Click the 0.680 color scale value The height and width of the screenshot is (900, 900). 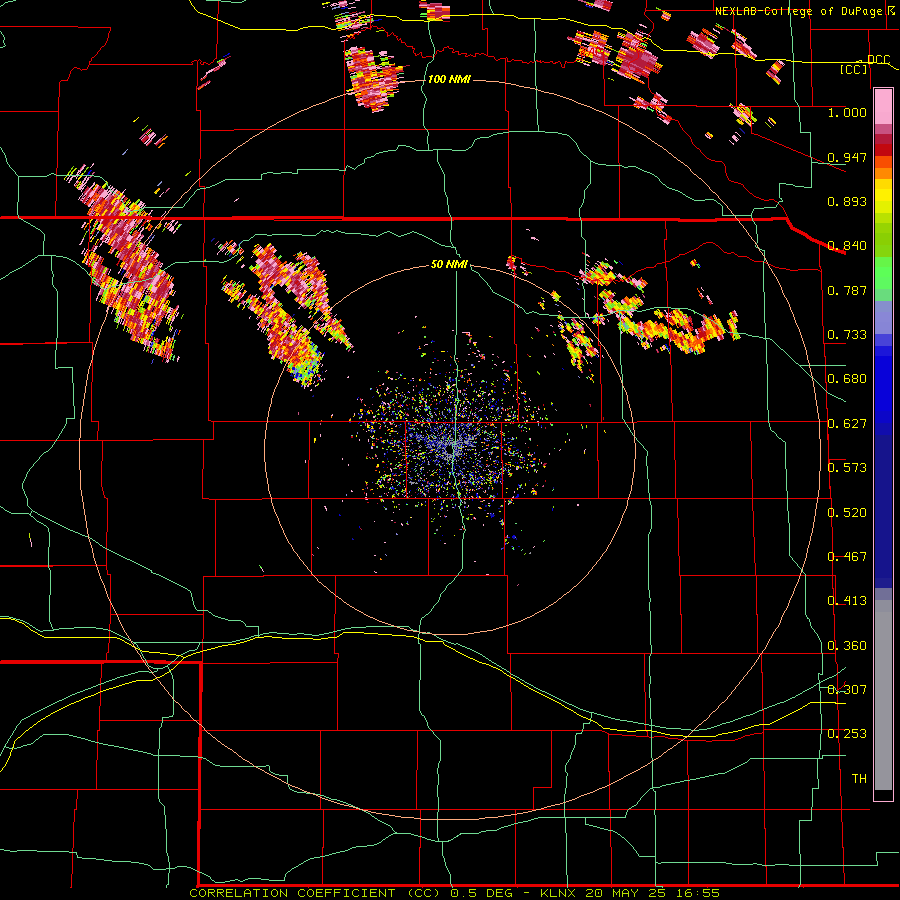pyautogui.click(x=847, y=379)
